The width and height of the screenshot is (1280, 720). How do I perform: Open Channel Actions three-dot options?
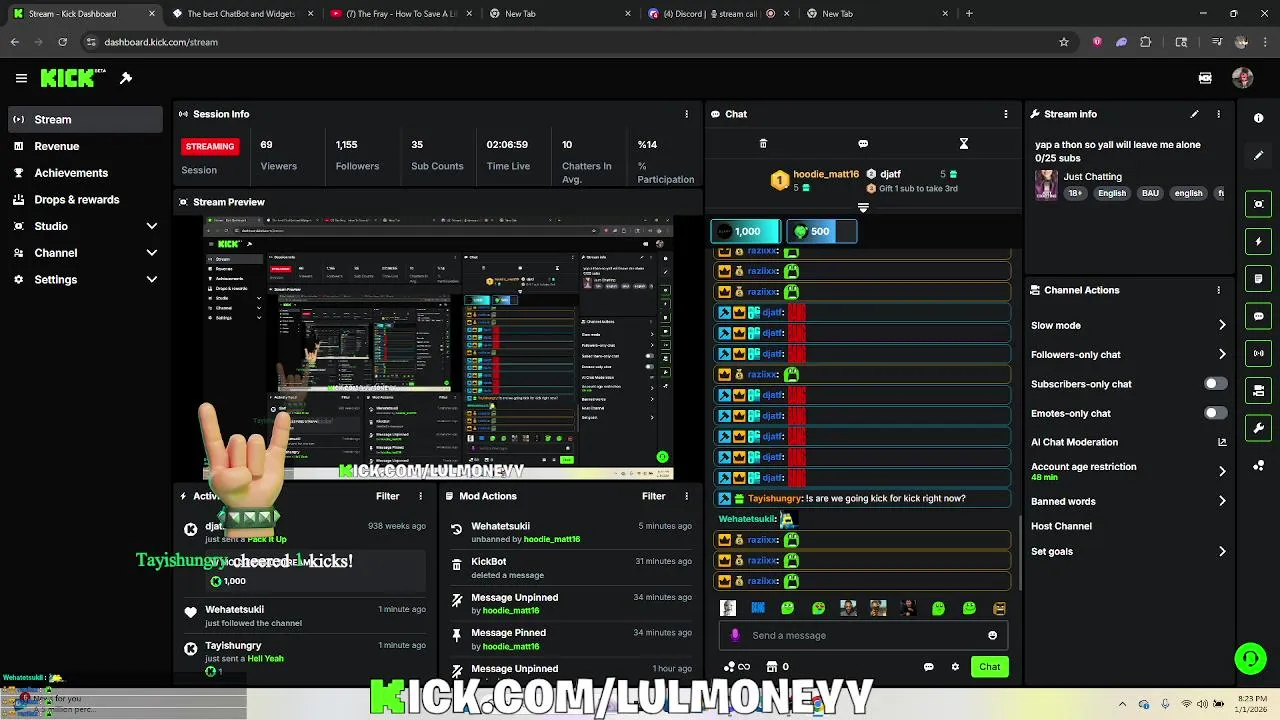1218,290
